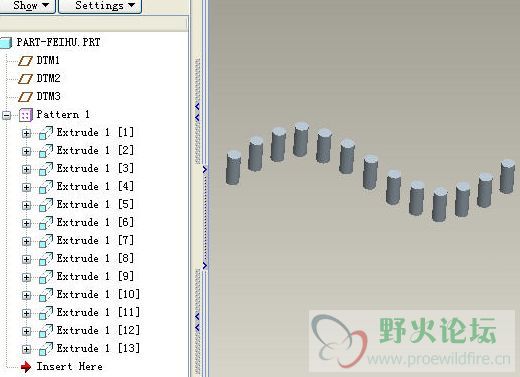Click the red Insert Here arrow

[x=26, y=367]
